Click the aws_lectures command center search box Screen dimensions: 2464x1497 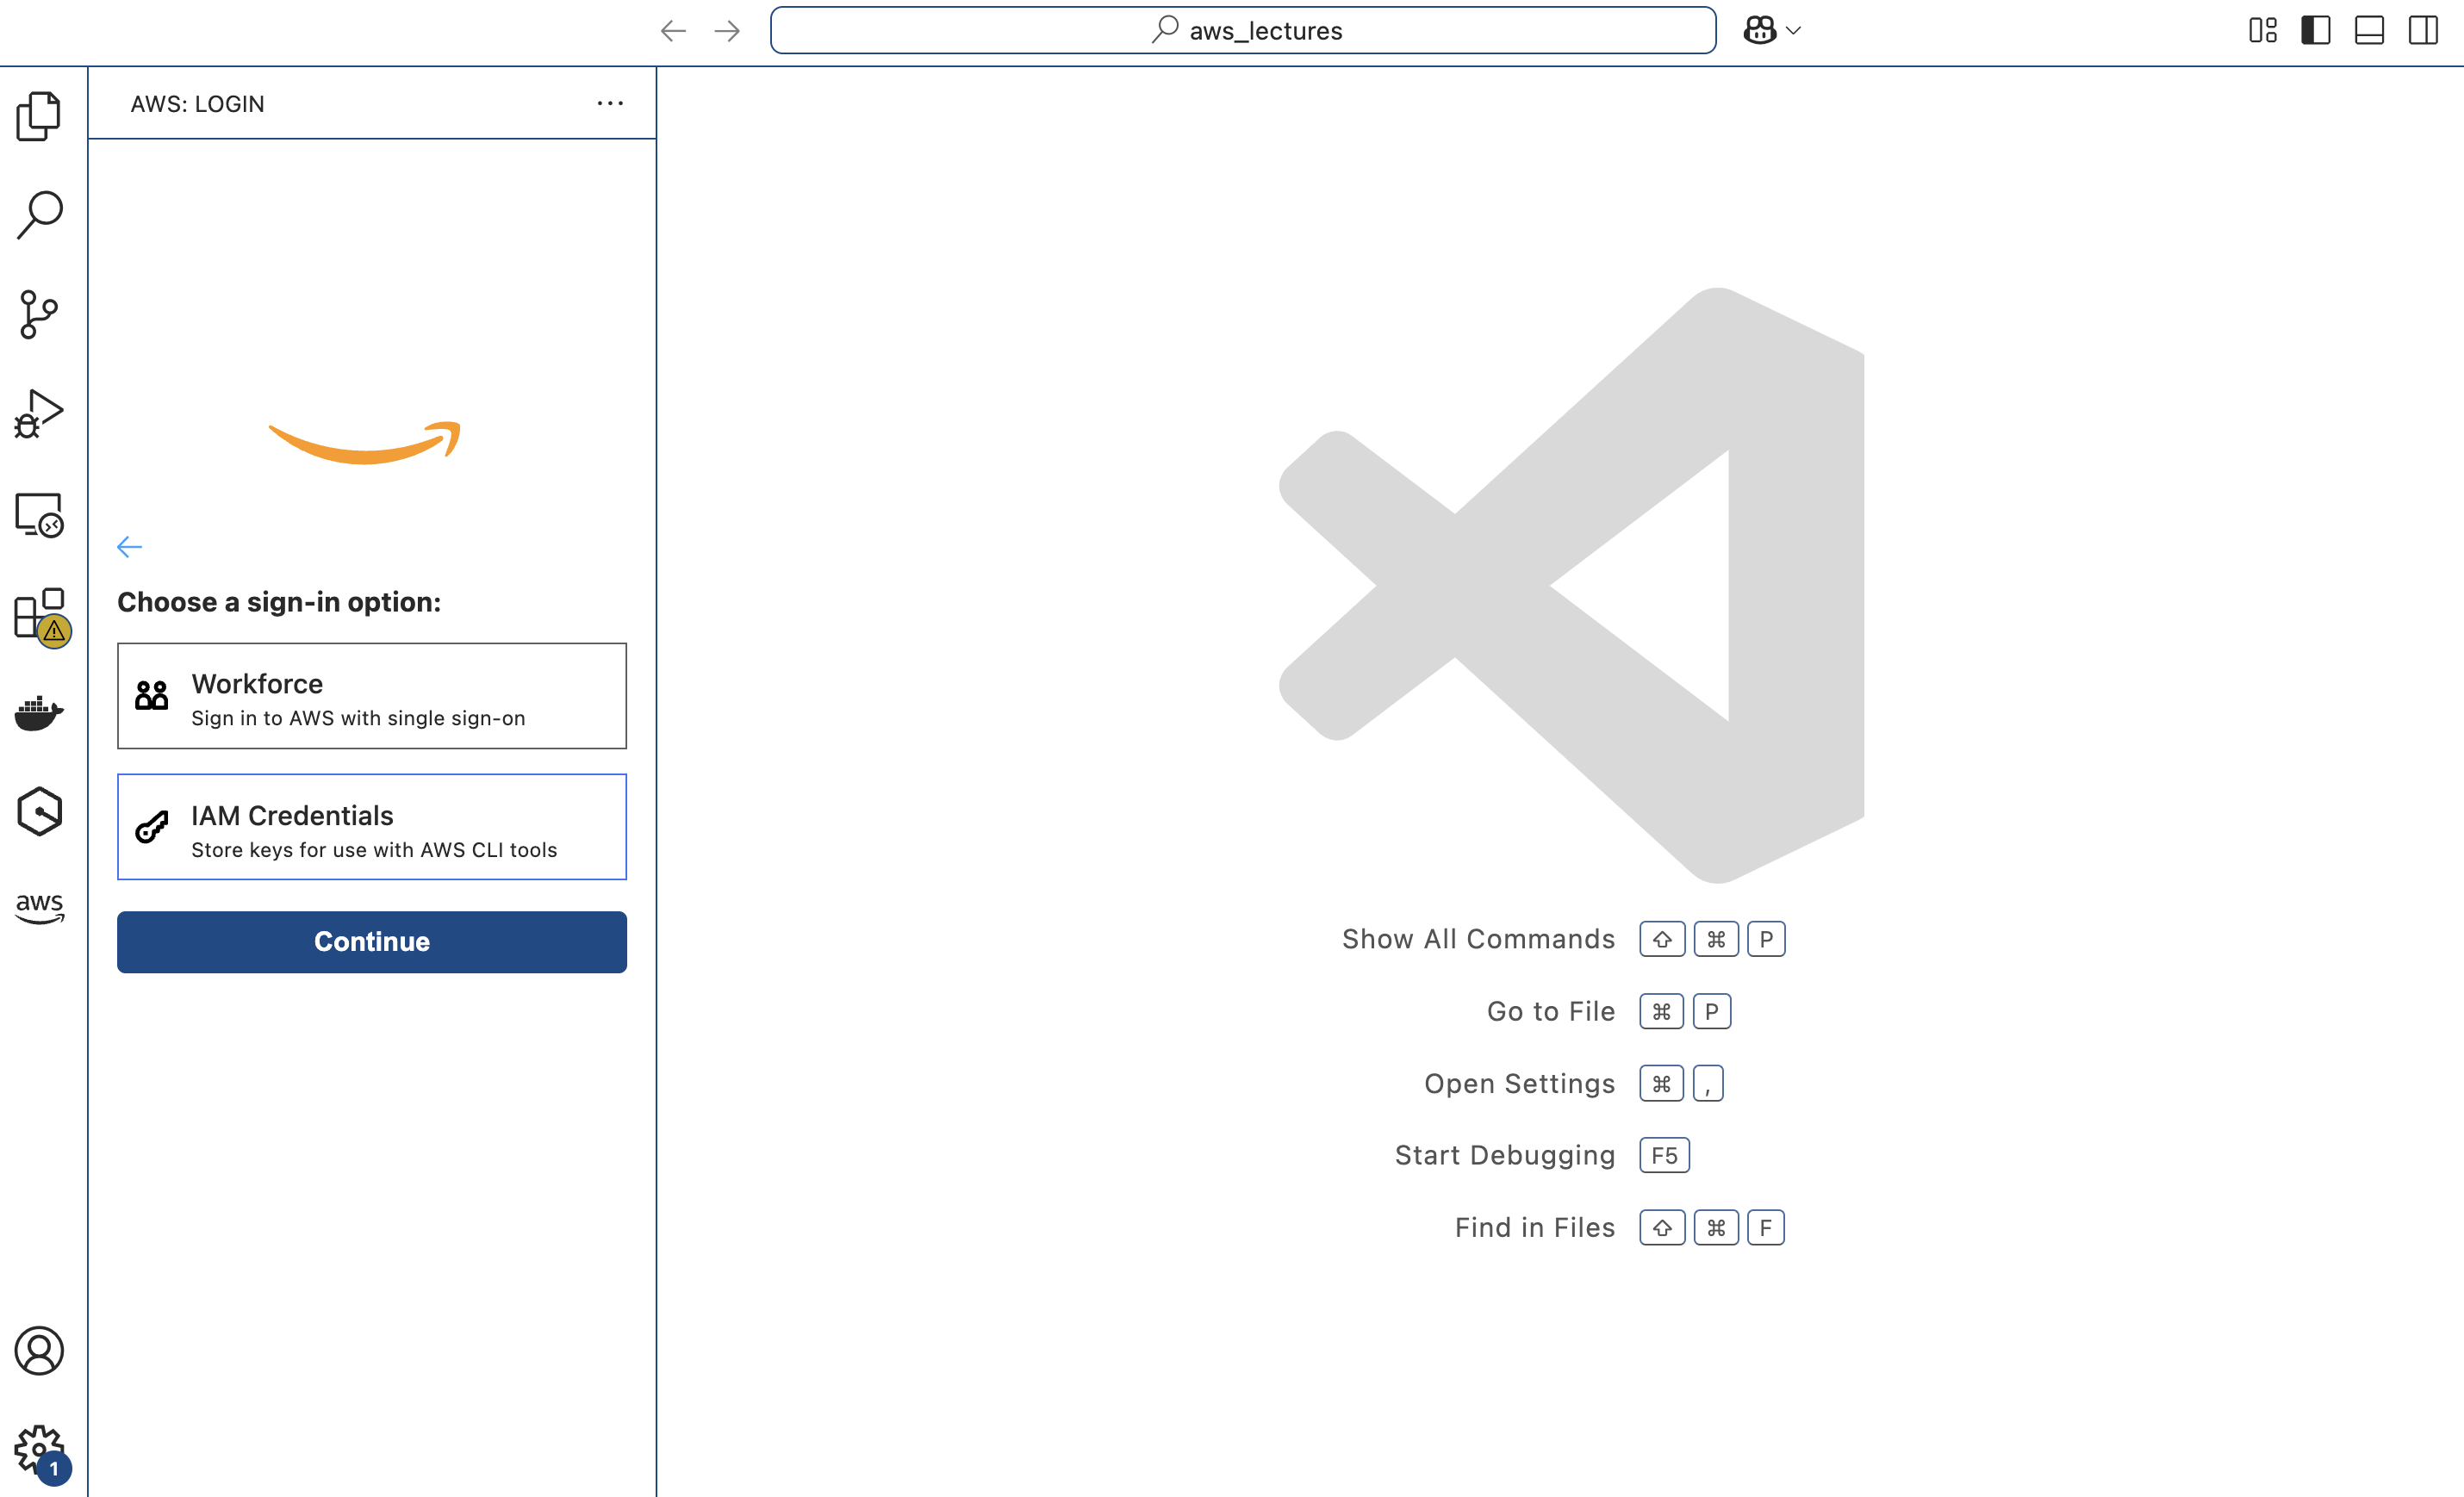1243,30
